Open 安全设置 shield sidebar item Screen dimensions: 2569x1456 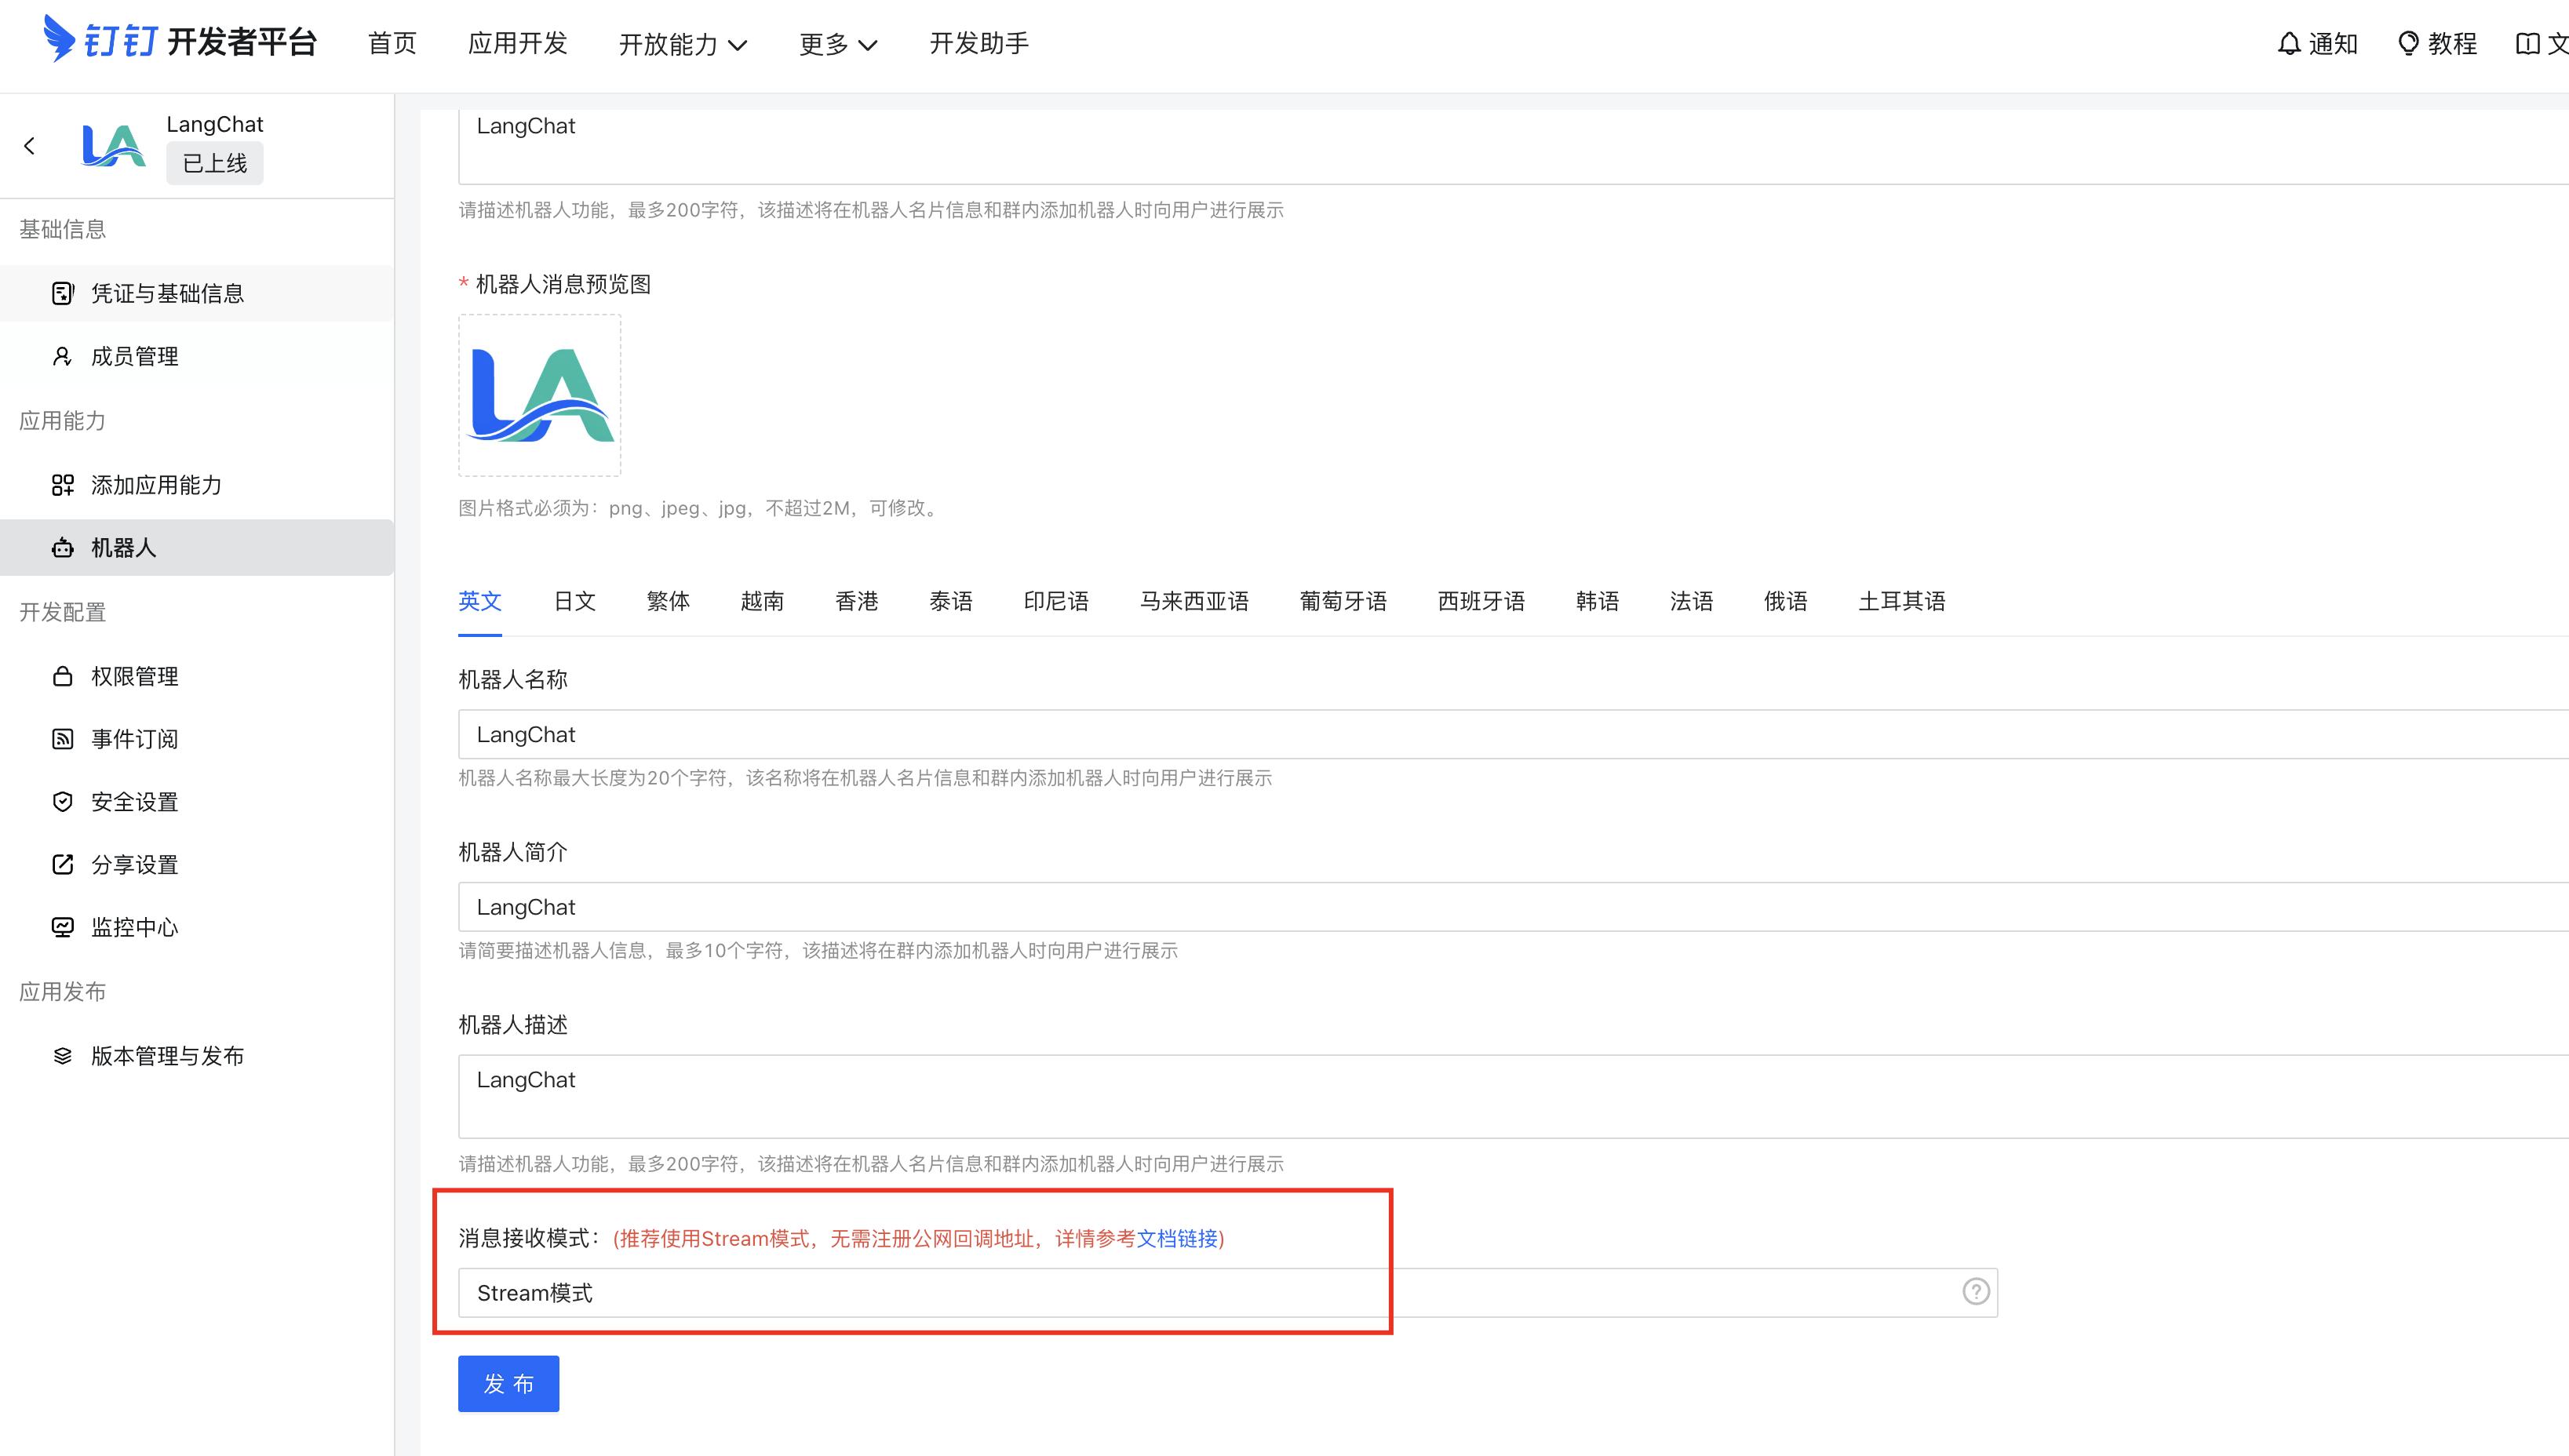[x=134, y=802]
